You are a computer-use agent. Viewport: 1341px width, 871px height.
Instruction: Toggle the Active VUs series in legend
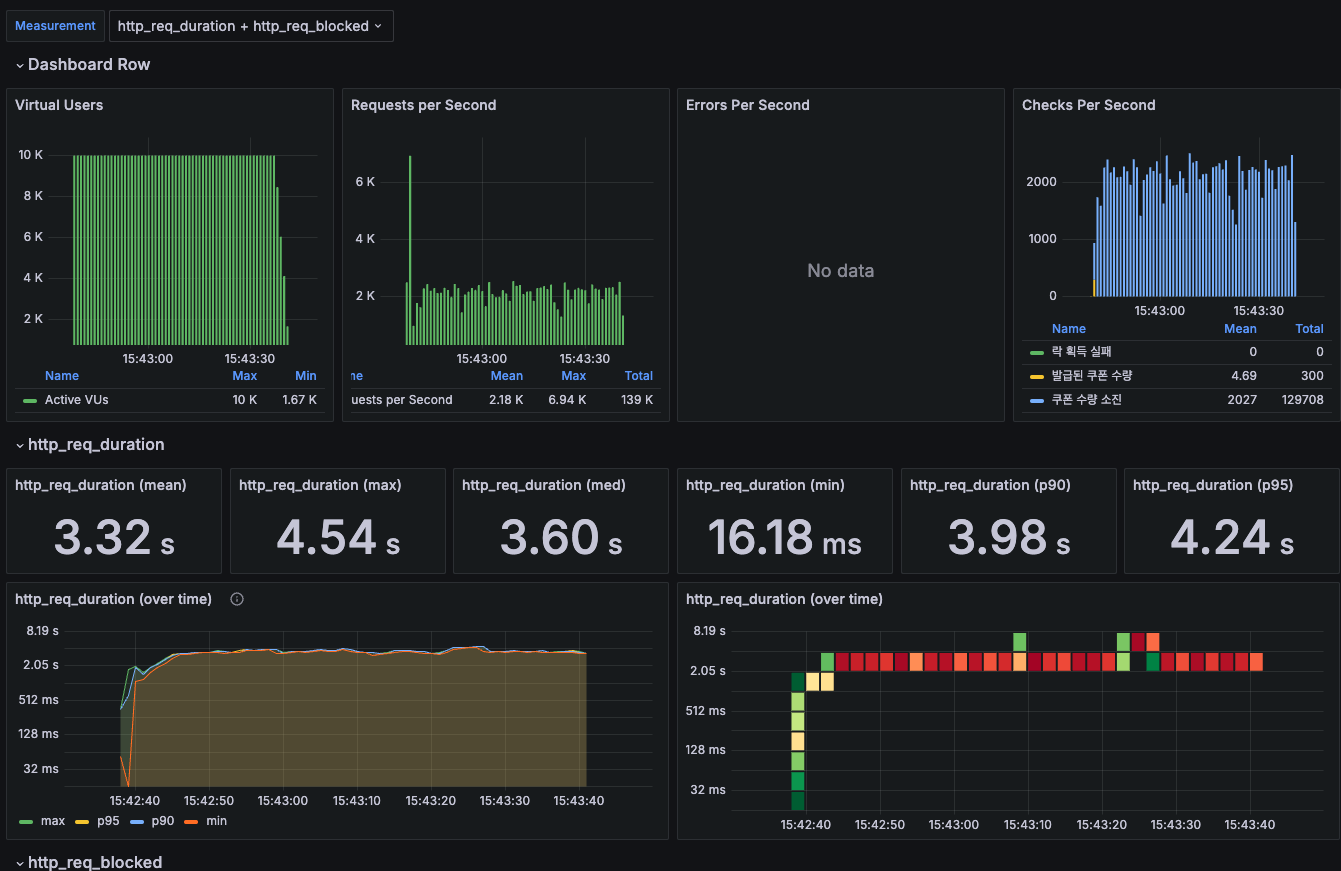[75, 400]
